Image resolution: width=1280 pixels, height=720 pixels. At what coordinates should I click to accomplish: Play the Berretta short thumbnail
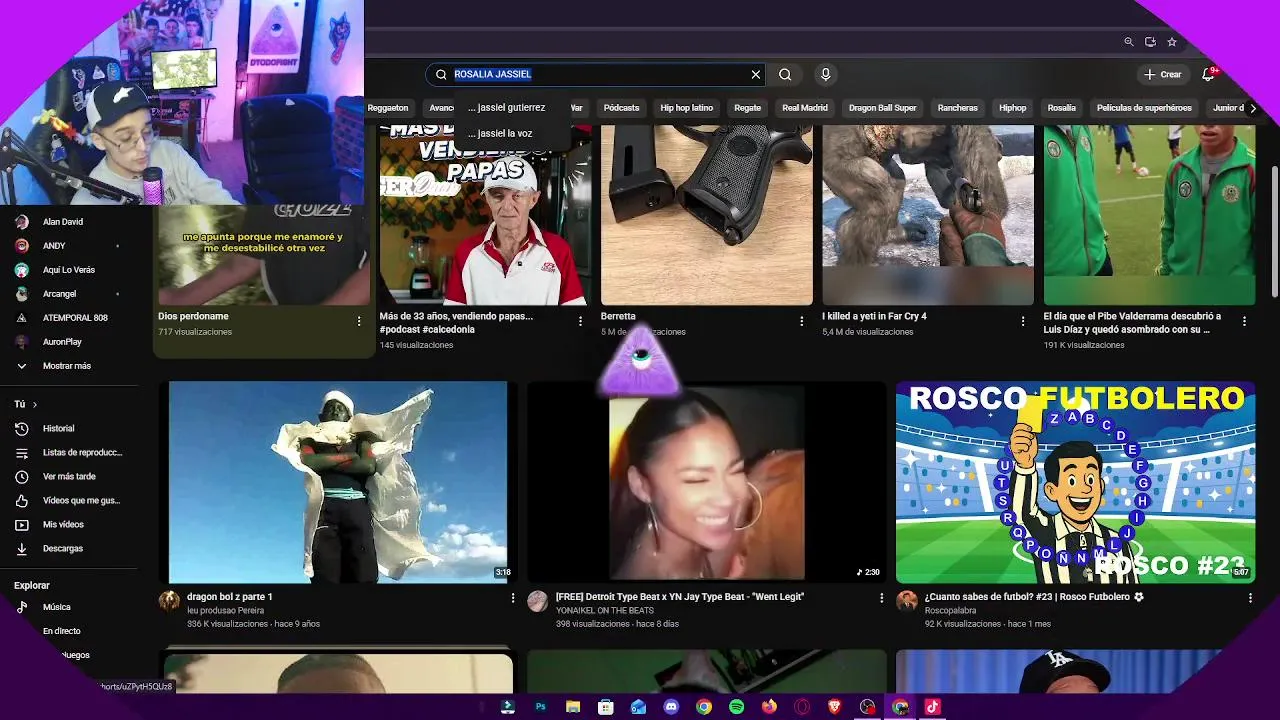706,215
